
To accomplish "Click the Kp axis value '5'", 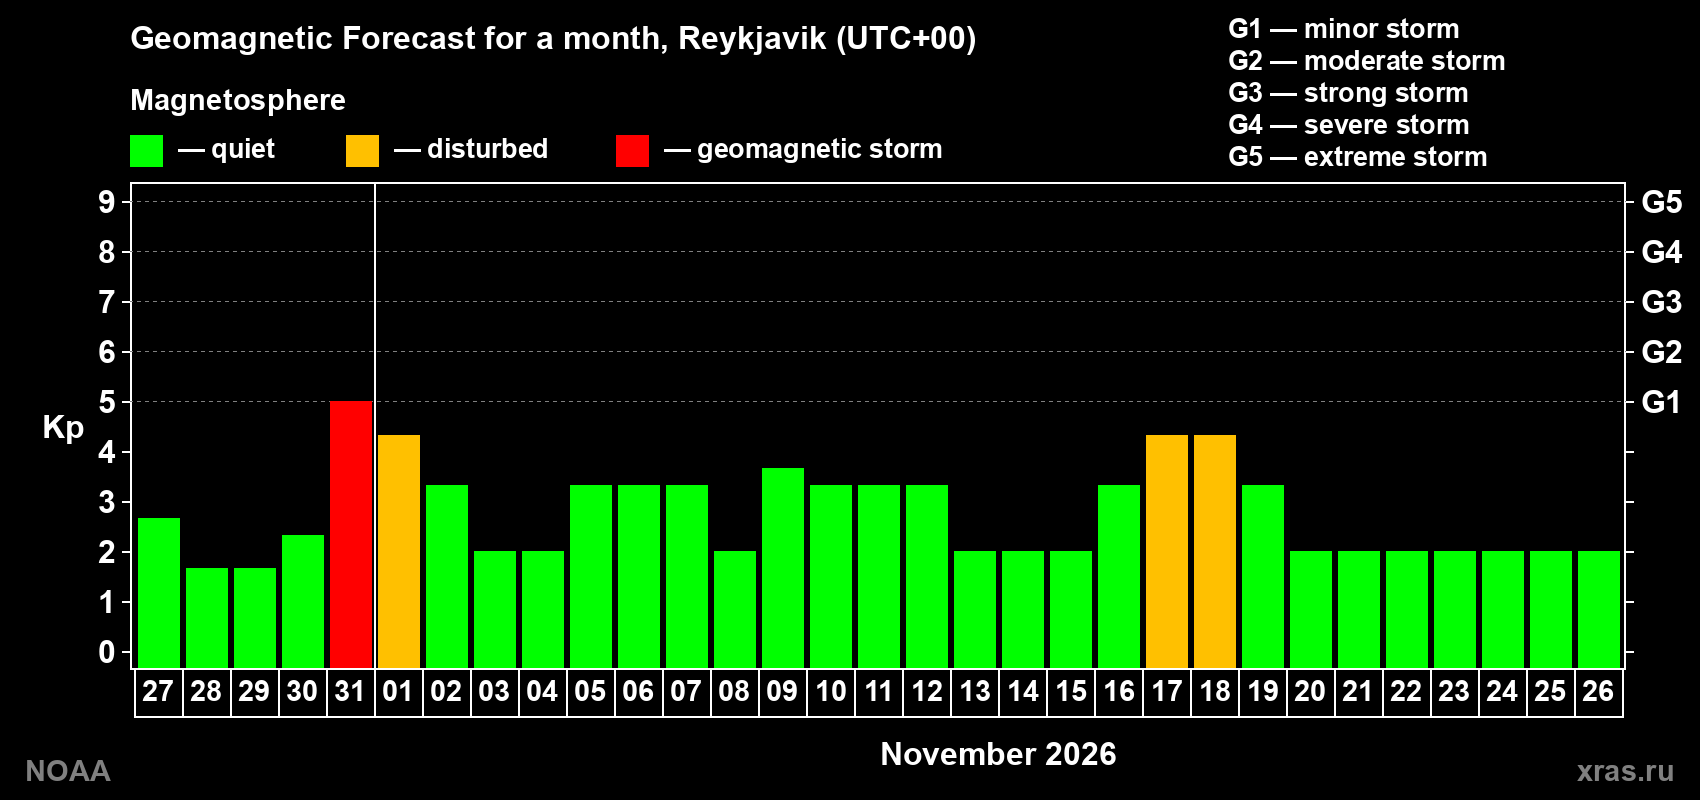I will click(x=107, y=402).
